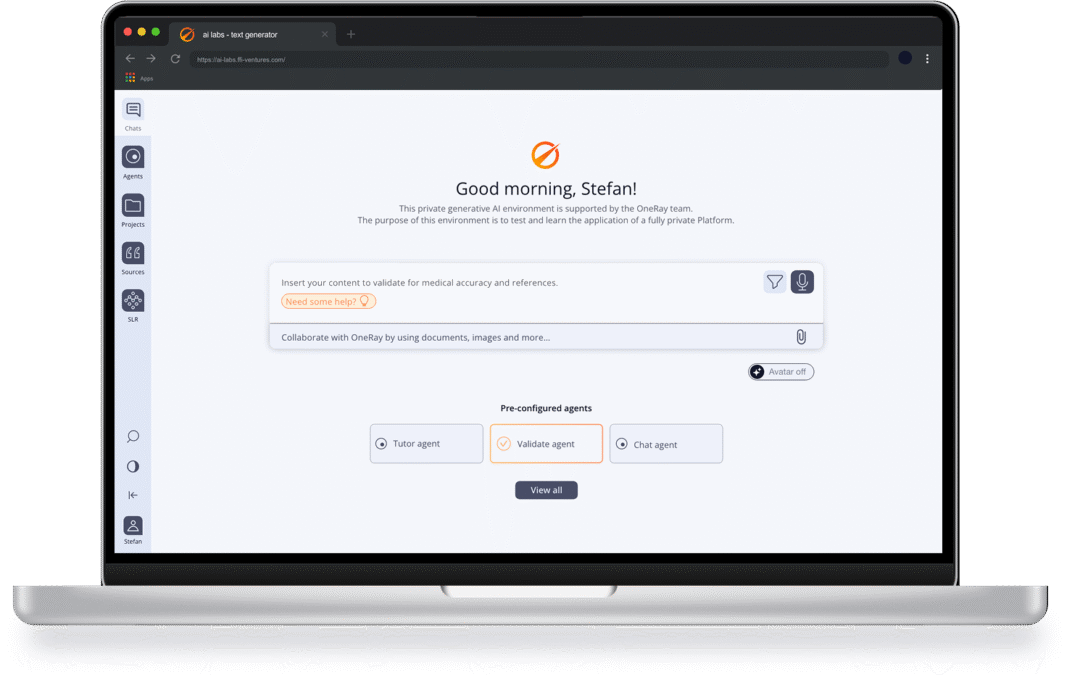Viewport: 1080px width, 675px height.
Task: Open the Sources quote icon
Action: [133, 254]
